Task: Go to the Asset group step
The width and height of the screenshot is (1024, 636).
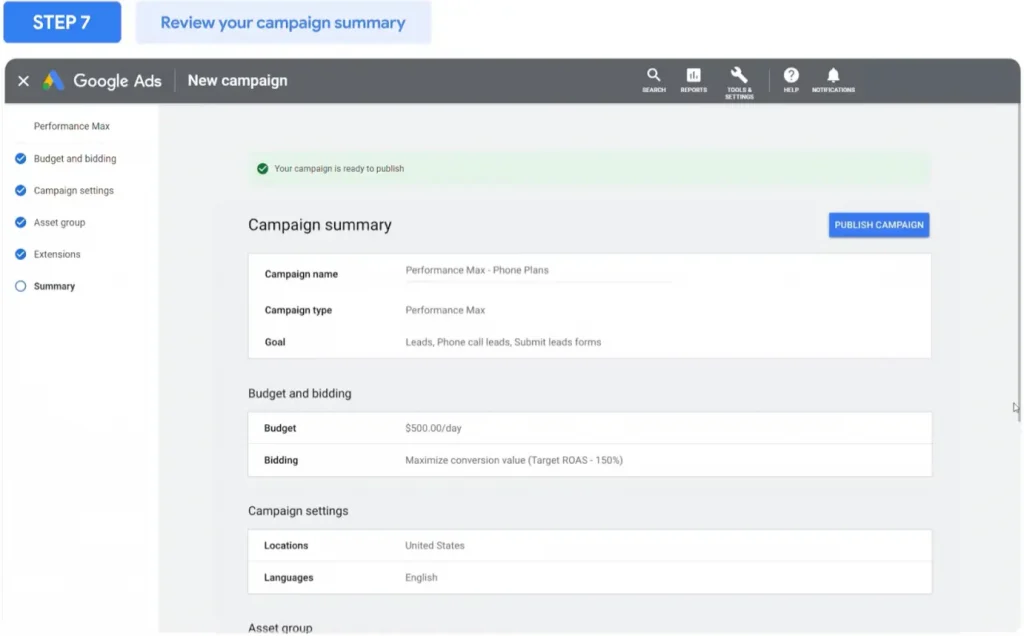Action: point(59,223)
